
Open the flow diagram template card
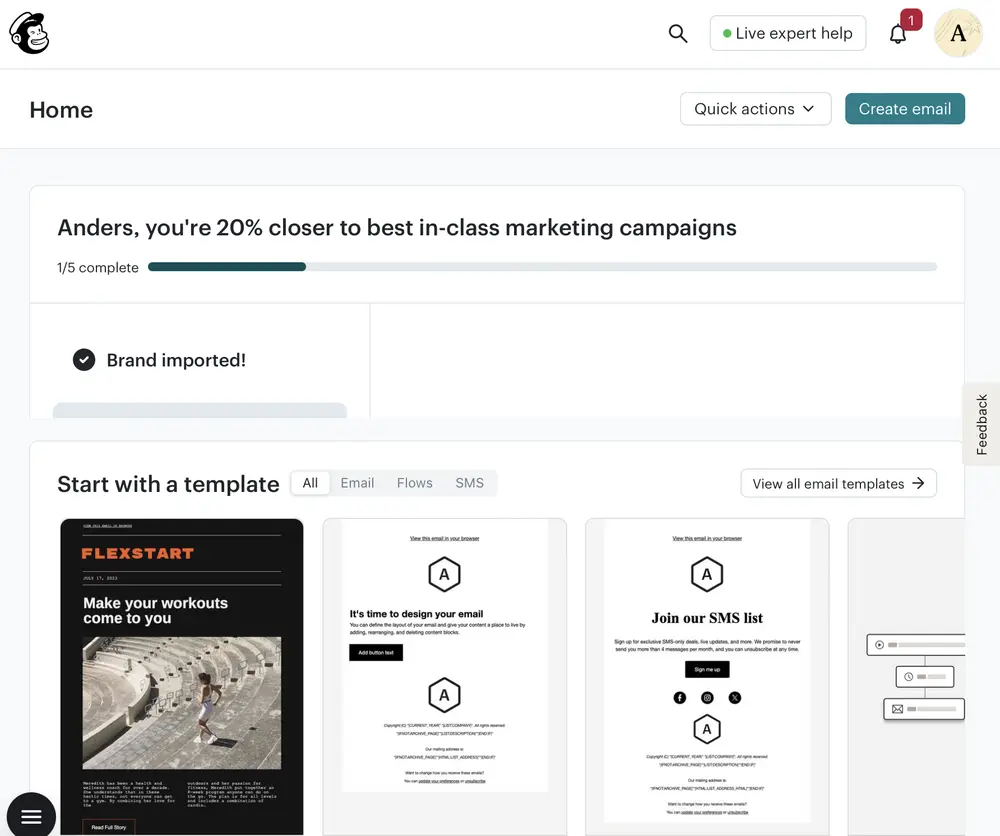coord(906,677)
